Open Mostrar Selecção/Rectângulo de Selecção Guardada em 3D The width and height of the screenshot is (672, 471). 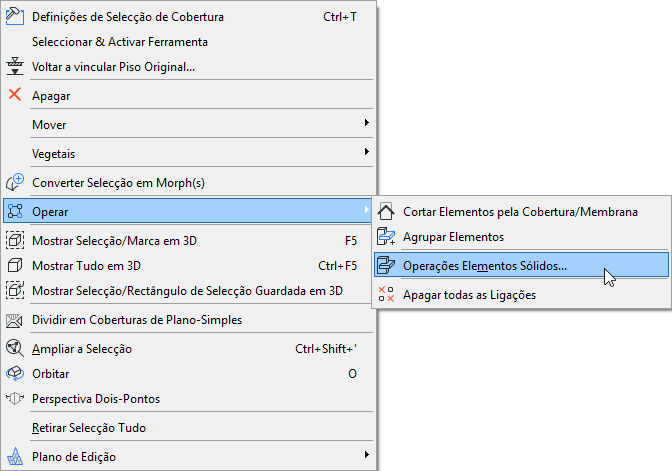188,291
